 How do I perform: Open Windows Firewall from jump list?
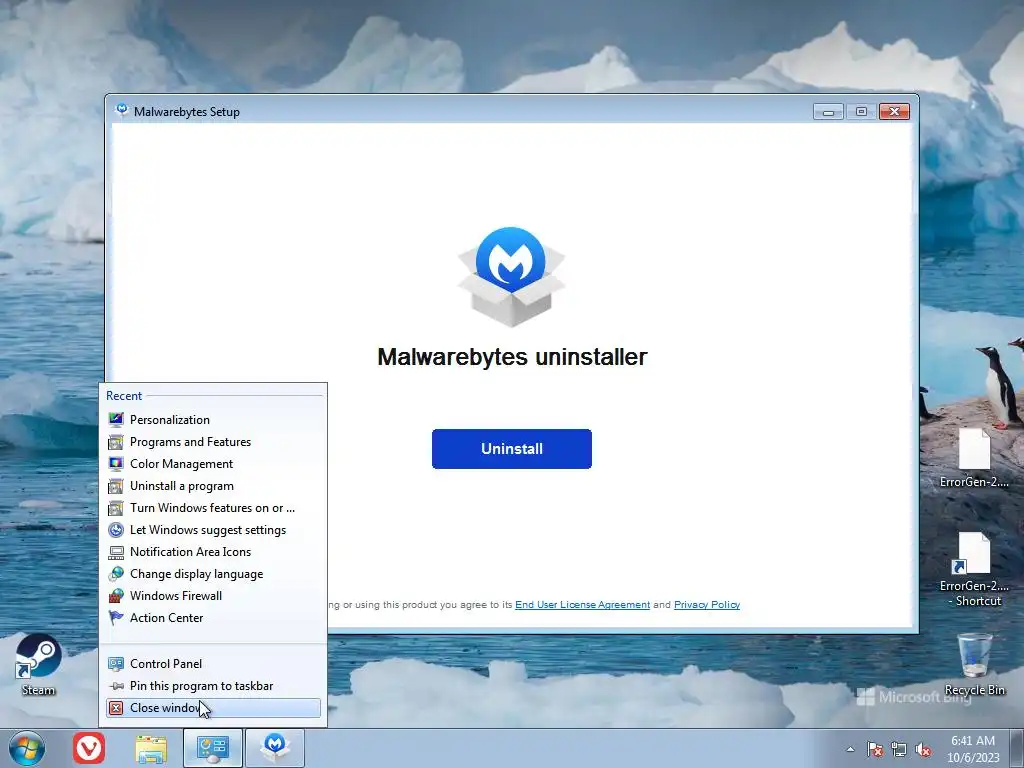pos(213,596)
